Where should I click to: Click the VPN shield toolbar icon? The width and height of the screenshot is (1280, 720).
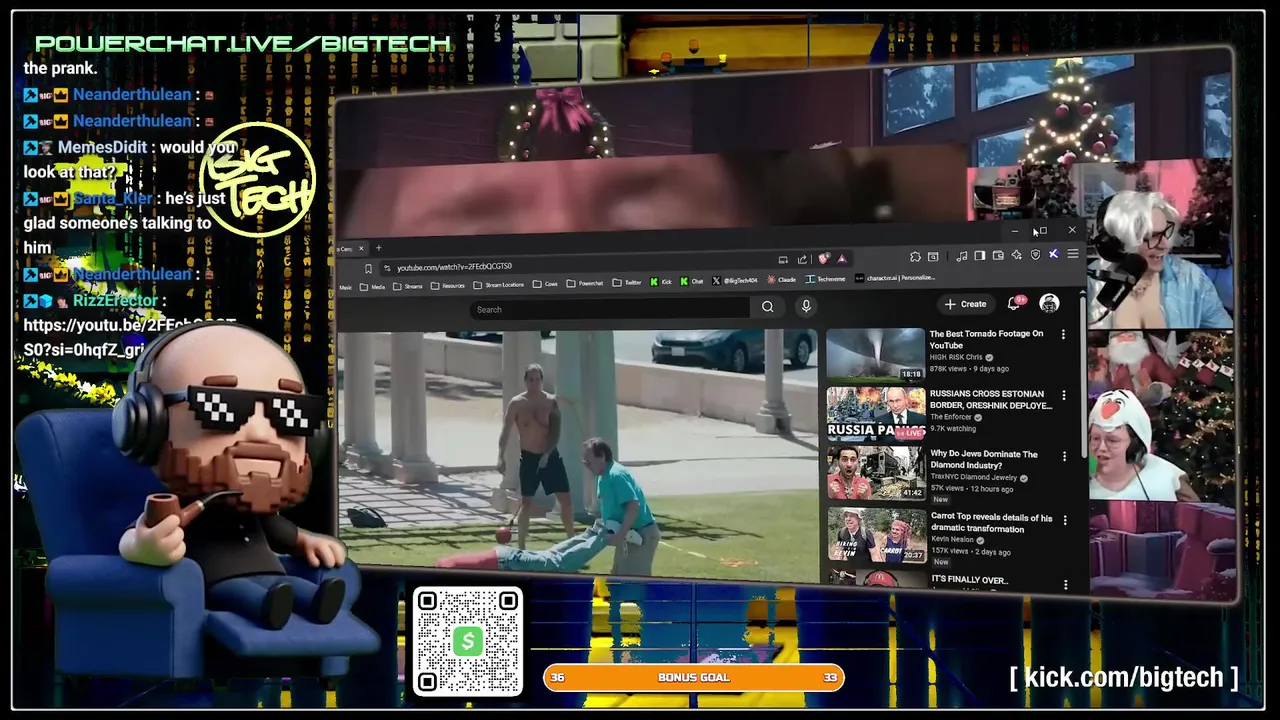tap(1035, 255)
